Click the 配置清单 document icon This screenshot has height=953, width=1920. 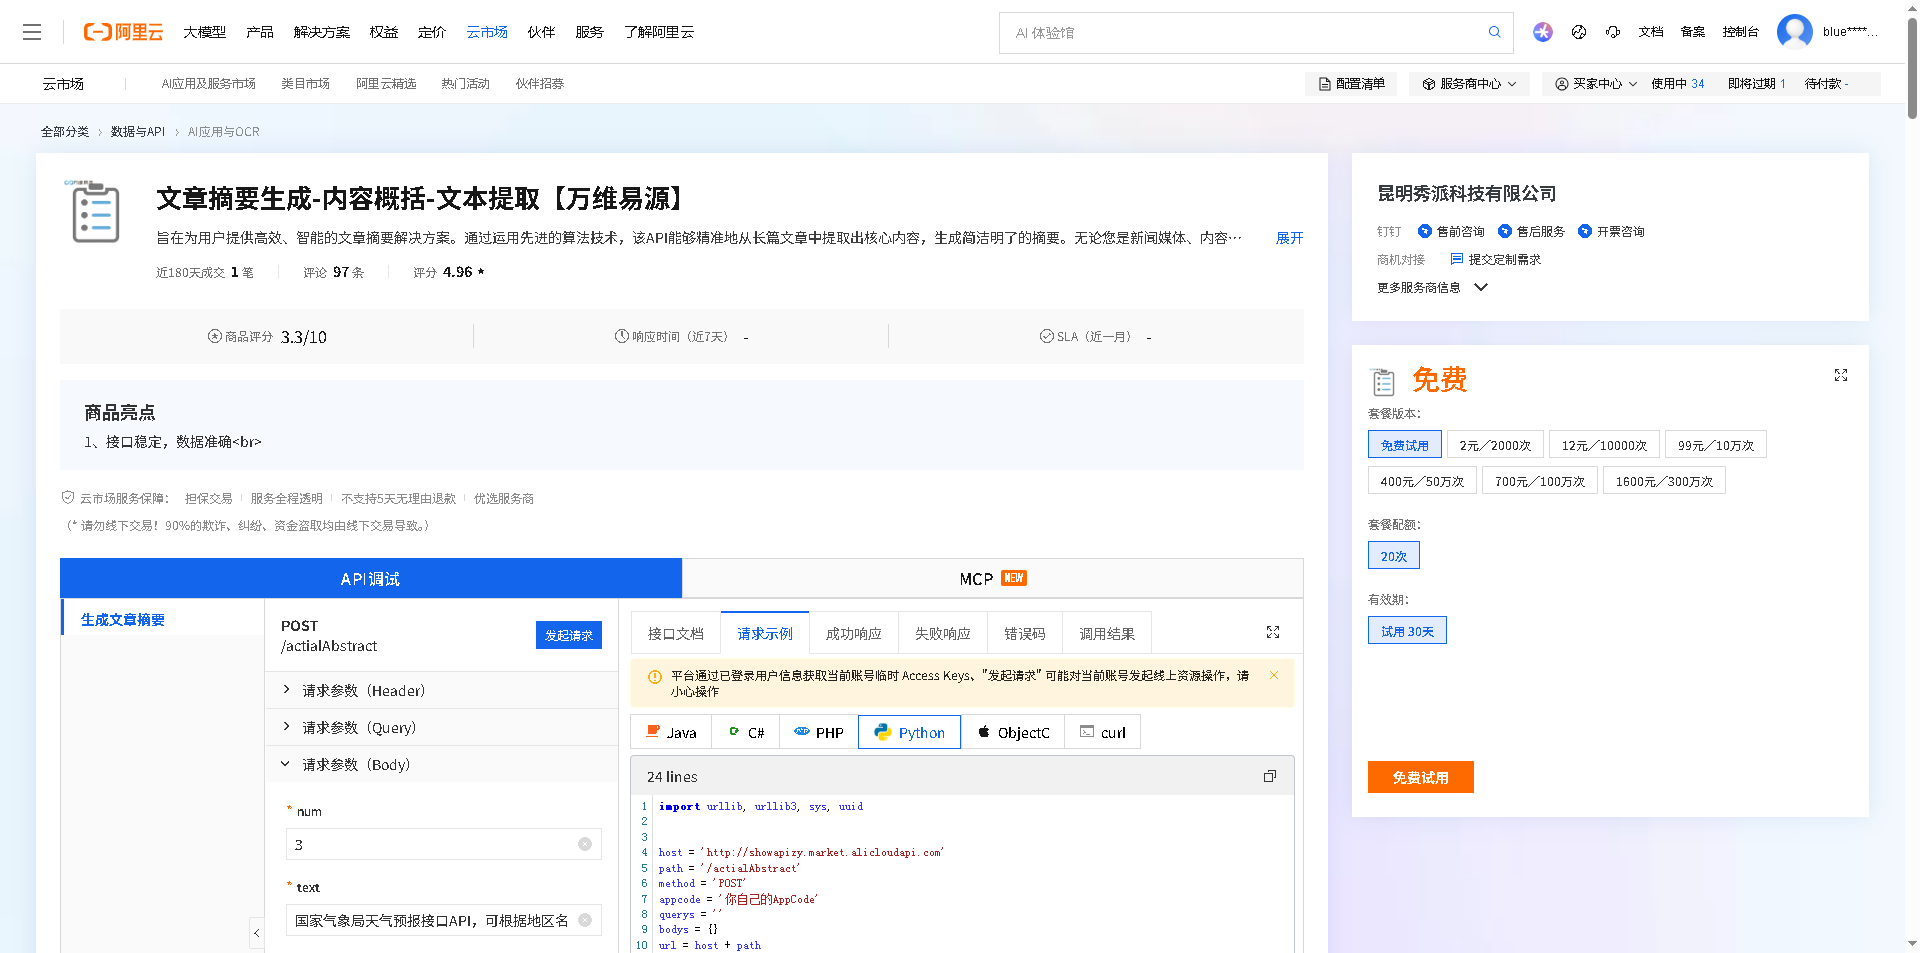point(1325,84)
